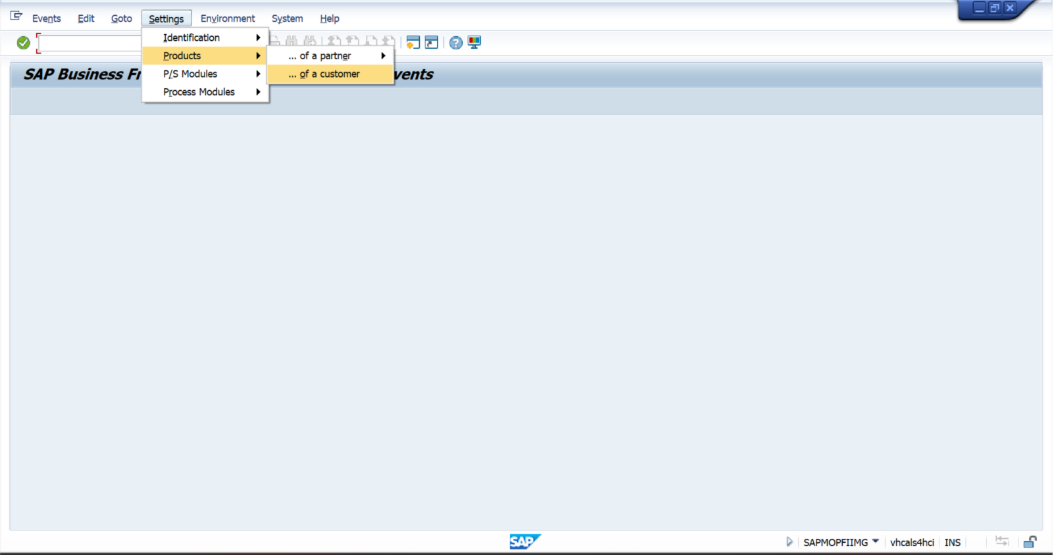Viewport: 1053px width, 555px height.
Task: Click the Create New Session toolbar icon
Action: tap(413, 43)
